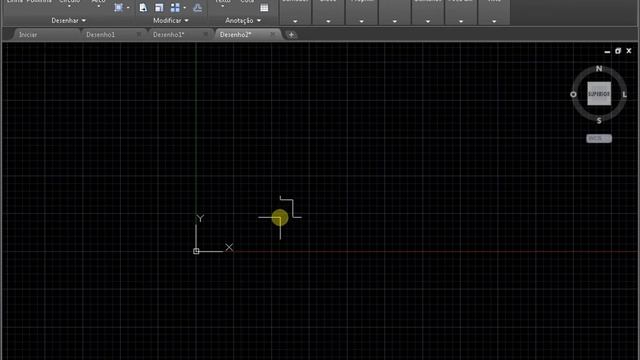Open the WCS dropdown below ViewCube
The height and width of the screenshot is (360, 640).
click(x=599, y=139)
